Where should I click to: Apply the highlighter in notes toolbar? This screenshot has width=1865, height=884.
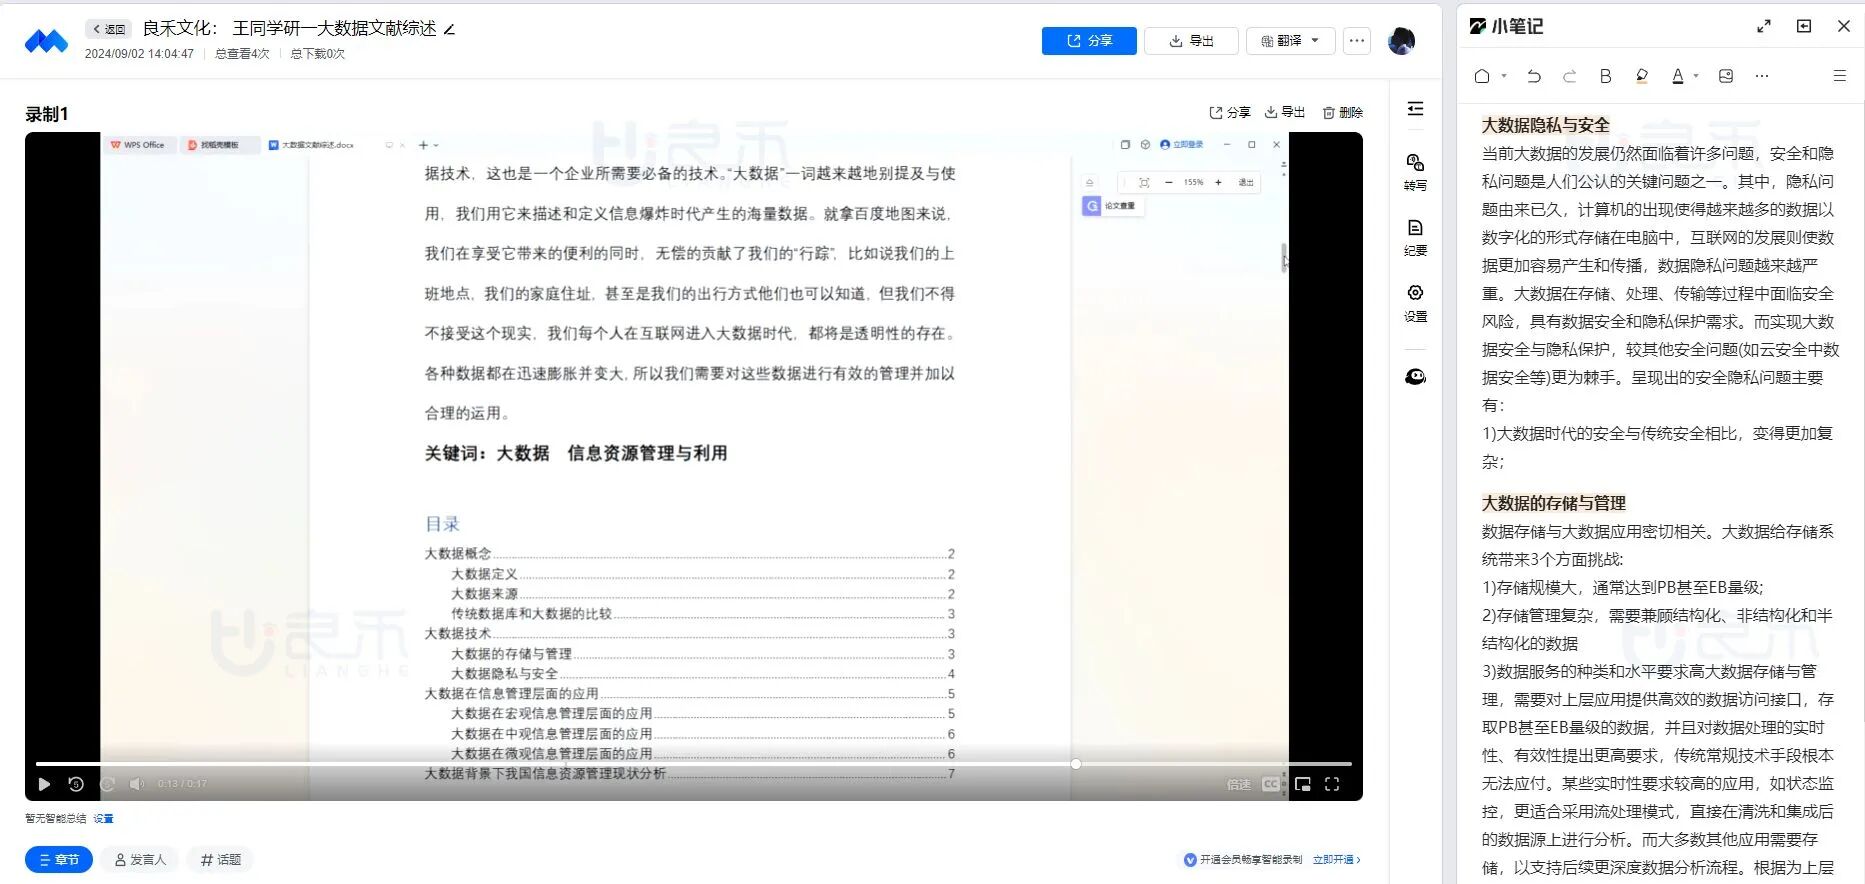[1641, 76]
